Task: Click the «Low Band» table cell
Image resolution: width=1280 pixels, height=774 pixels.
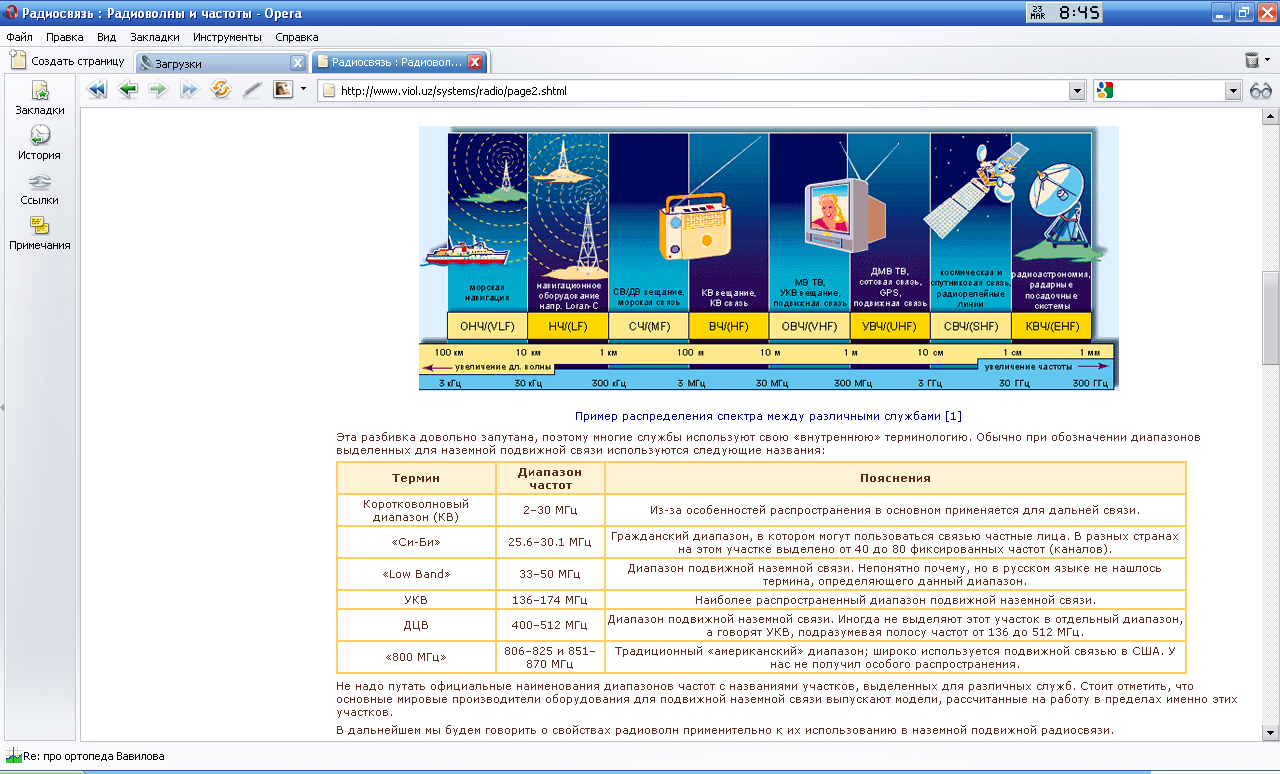Action: coord(417,574)
